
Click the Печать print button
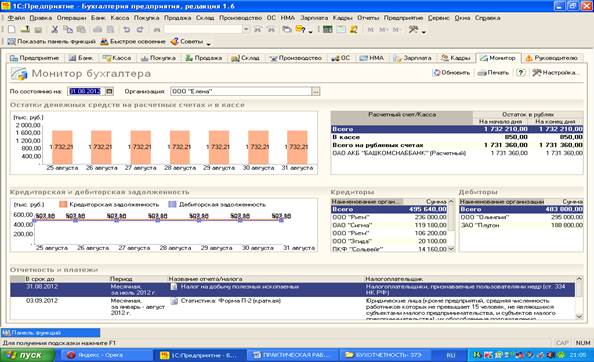[493, 73]
